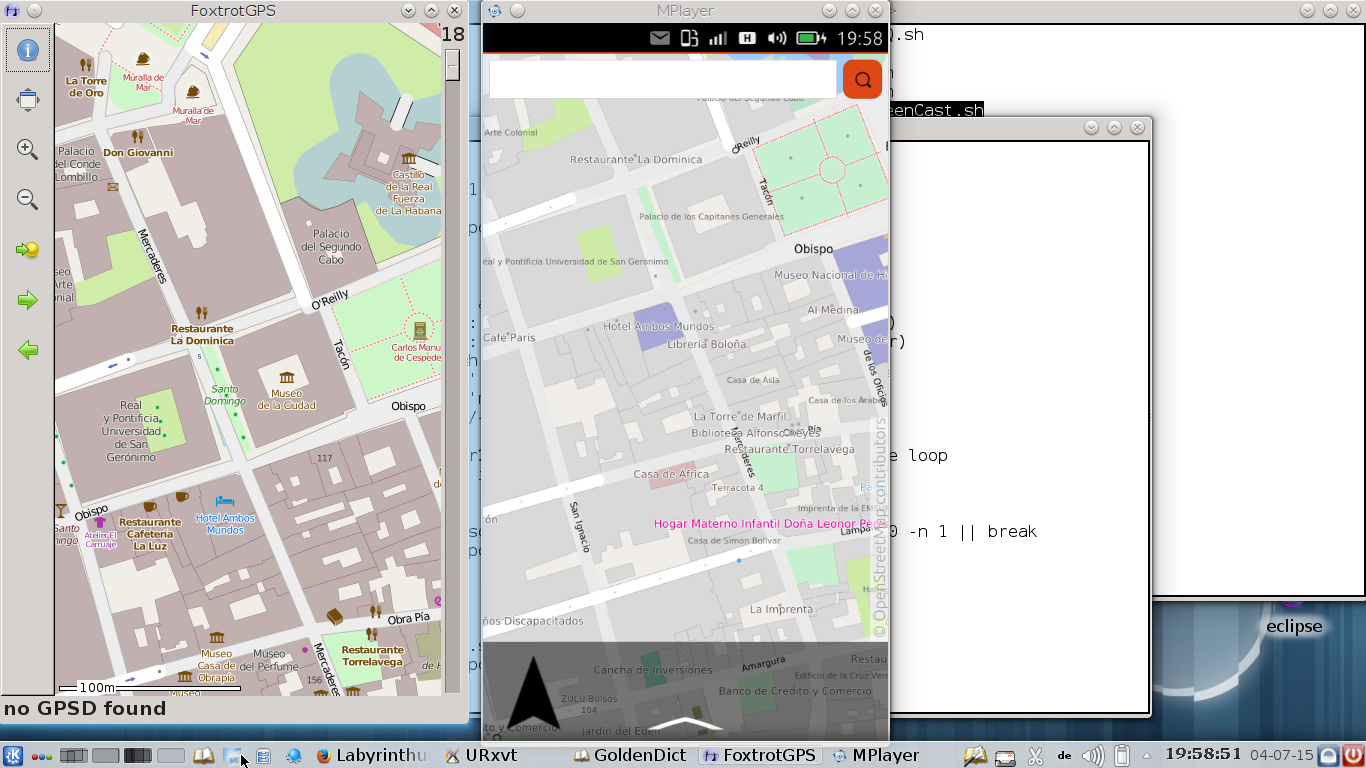
Task: Toggle fullscreen mode in FoxtrotGPS toolbar
Action: pos(28,100)
